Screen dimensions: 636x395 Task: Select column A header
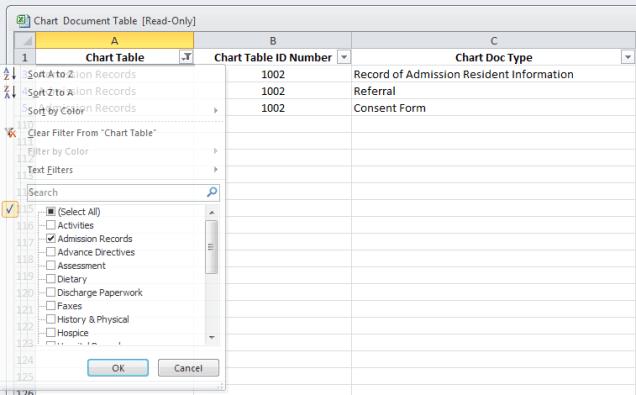point(114,41)
